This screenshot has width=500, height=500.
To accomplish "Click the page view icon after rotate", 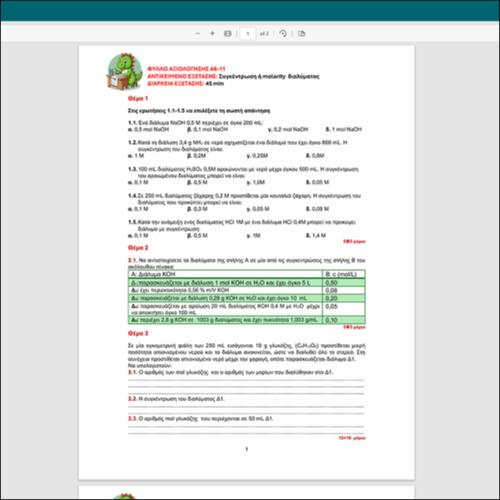I will click(302, 33).
